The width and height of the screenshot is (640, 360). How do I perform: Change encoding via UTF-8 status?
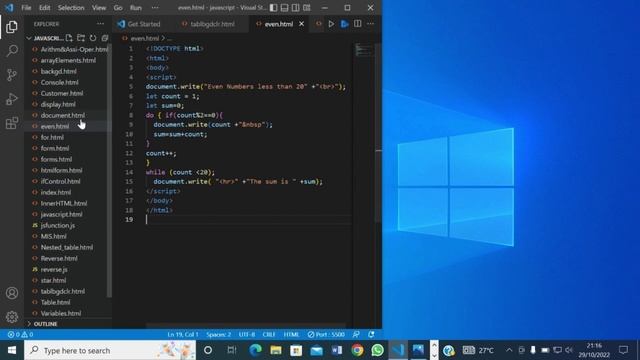[247, 334]
